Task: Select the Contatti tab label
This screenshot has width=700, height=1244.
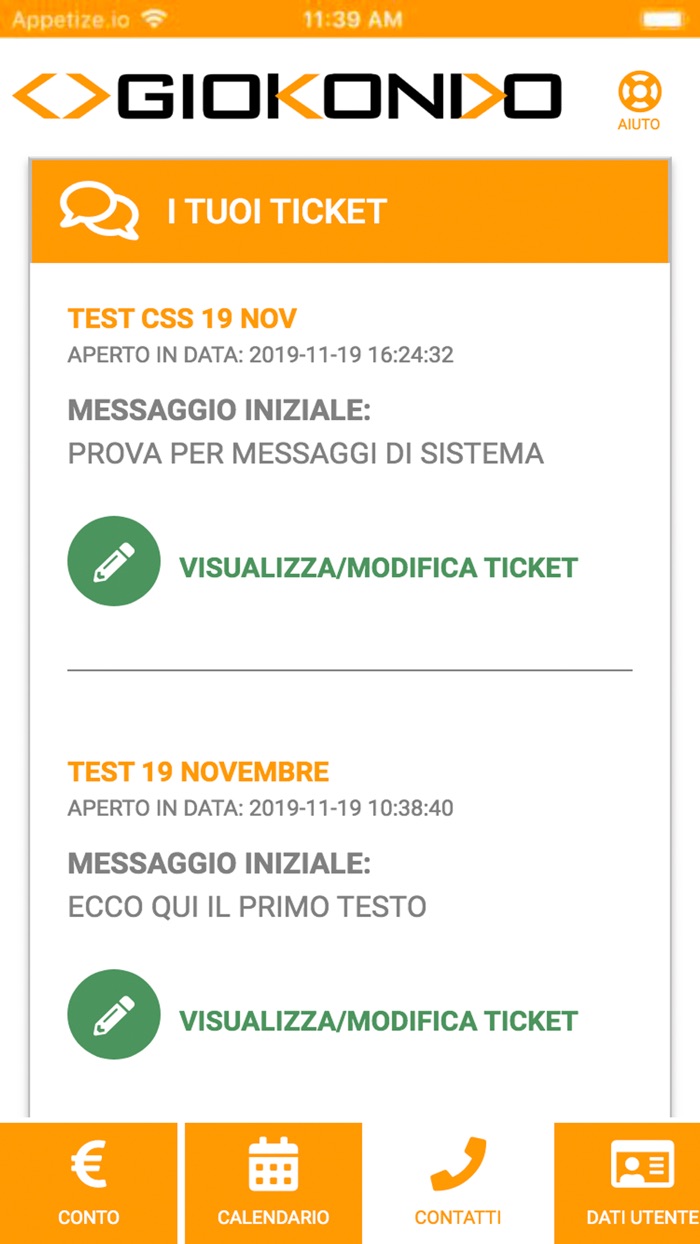Action: tap(458, 1217)
